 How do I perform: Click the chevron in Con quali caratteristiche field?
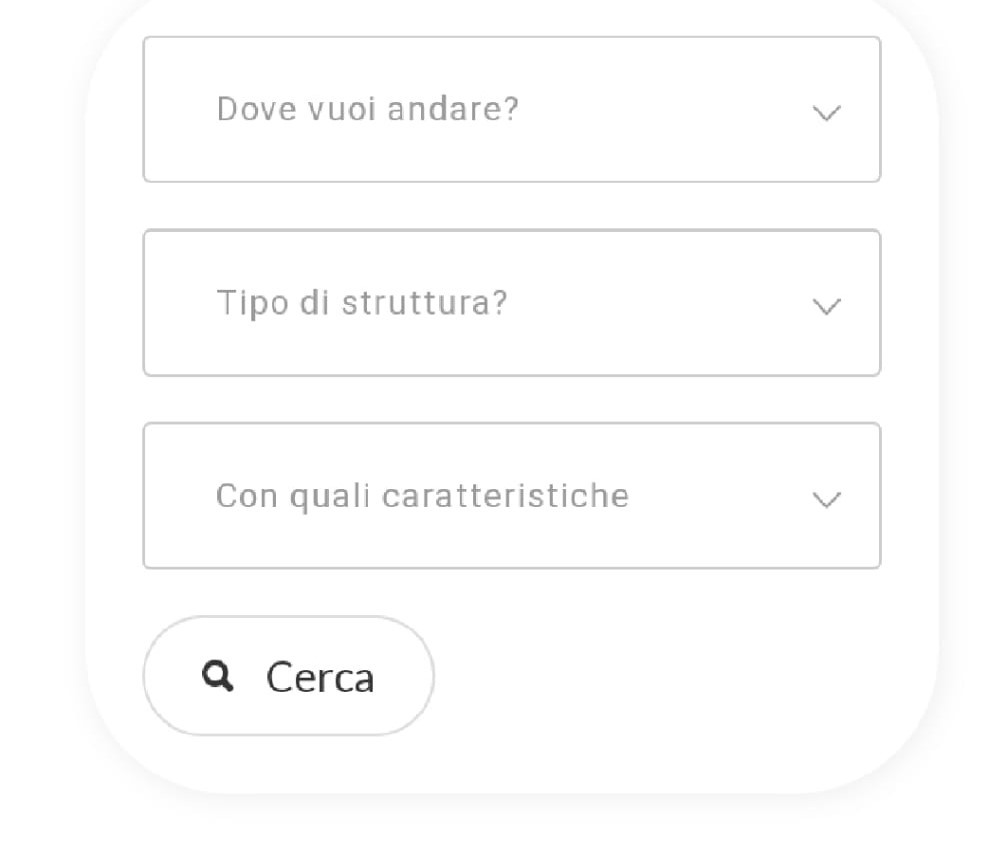827,500
